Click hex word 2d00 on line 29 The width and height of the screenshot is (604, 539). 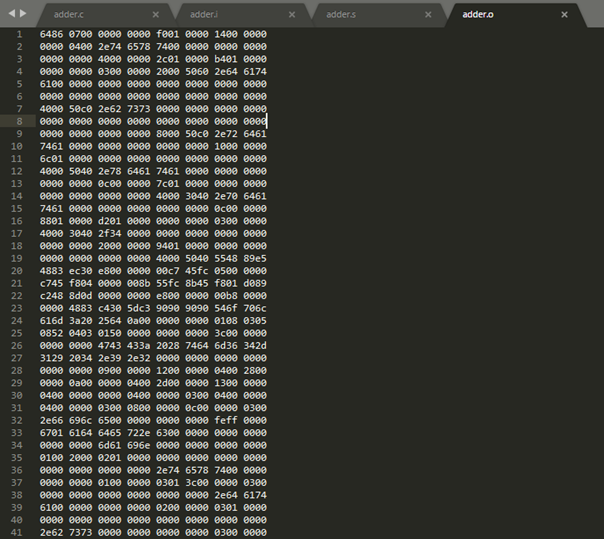(x=168, y=383)
